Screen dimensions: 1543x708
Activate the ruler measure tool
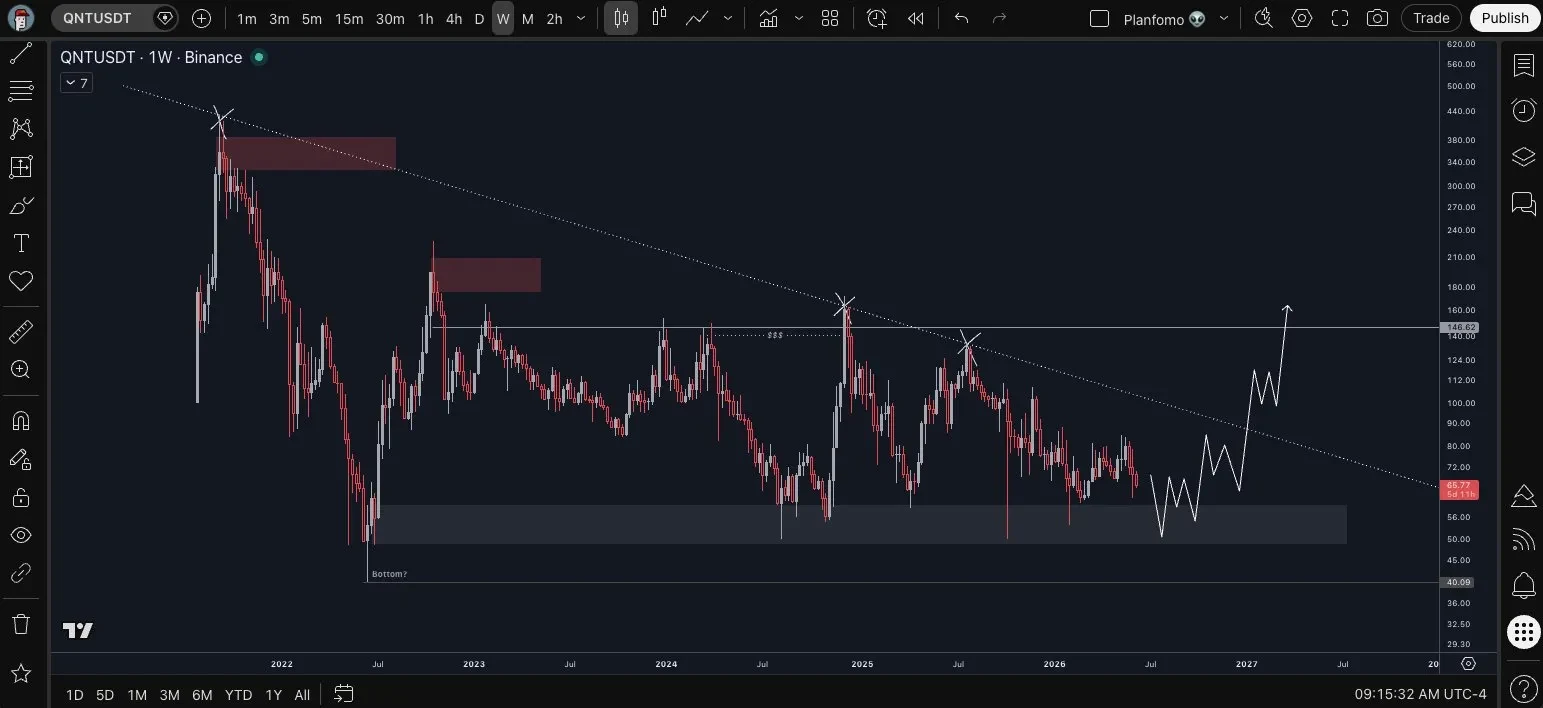[x=21, y=331]
